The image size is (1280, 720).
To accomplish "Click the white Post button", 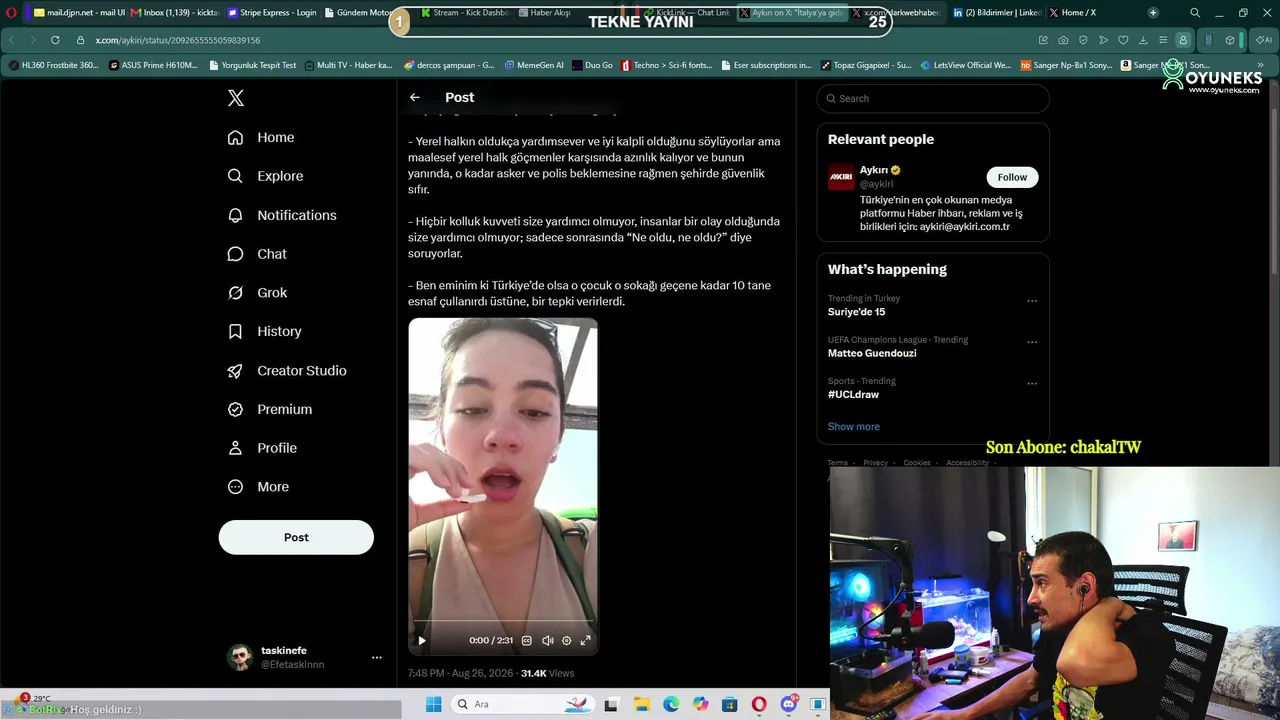I will (x=296, y=537).
